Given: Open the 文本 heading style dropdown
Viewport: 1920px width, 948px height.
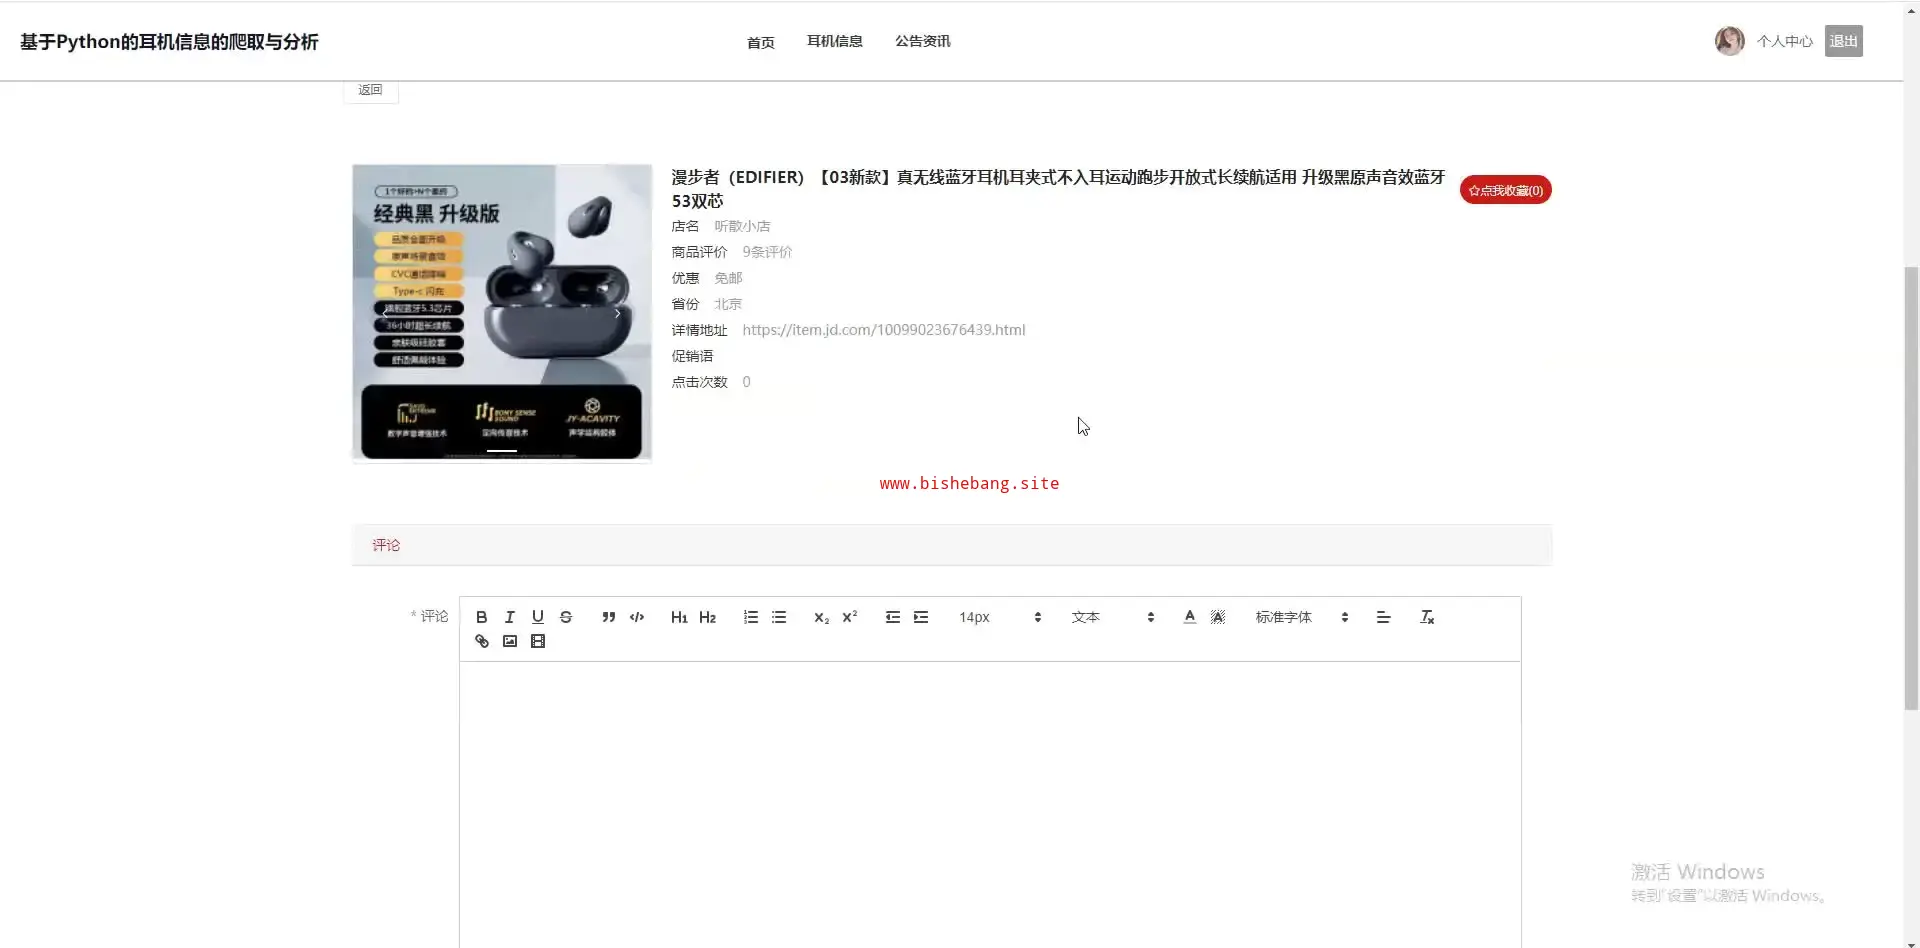Looking at the screenshot, I should pyautogui.click(x=1113, y=617).
